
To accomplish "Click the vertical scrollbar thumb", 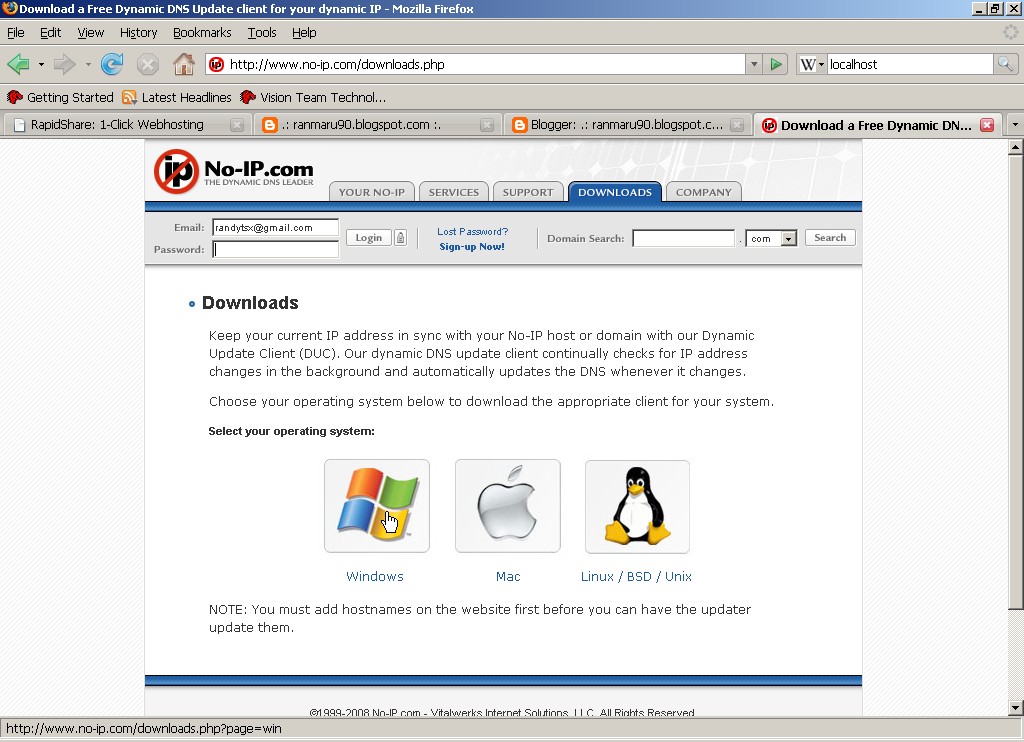I will 1015,383.
